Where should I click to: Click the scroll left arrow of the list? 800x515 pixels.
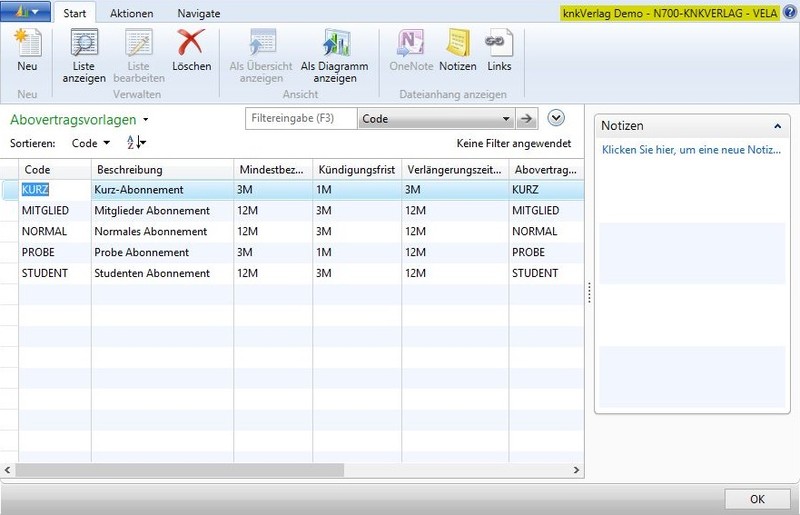(7, 470)
